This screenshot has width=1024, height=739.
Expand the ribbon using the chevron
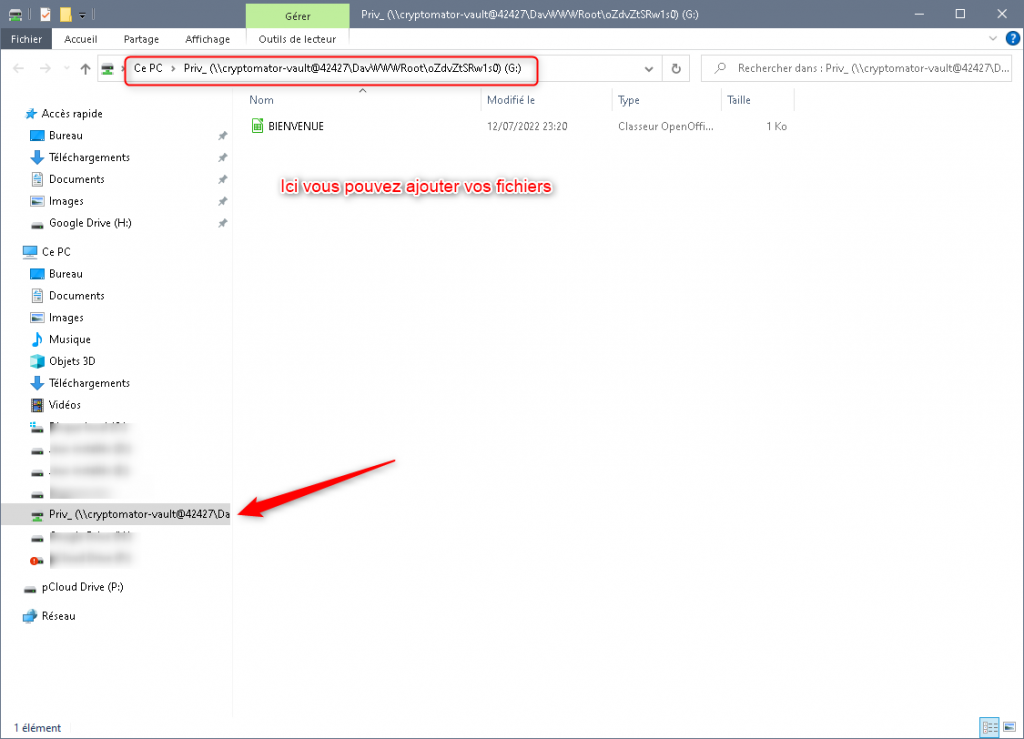(993, 38)
